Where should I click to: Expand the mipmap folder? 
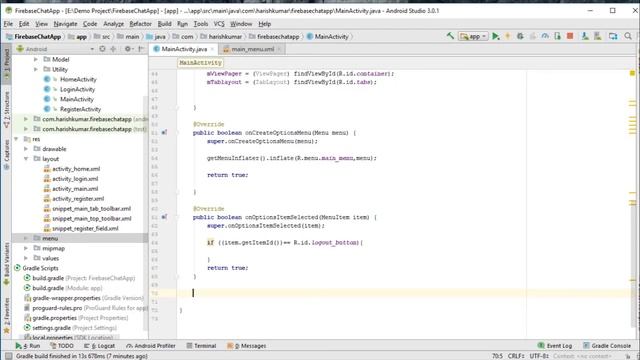(26, 248)
